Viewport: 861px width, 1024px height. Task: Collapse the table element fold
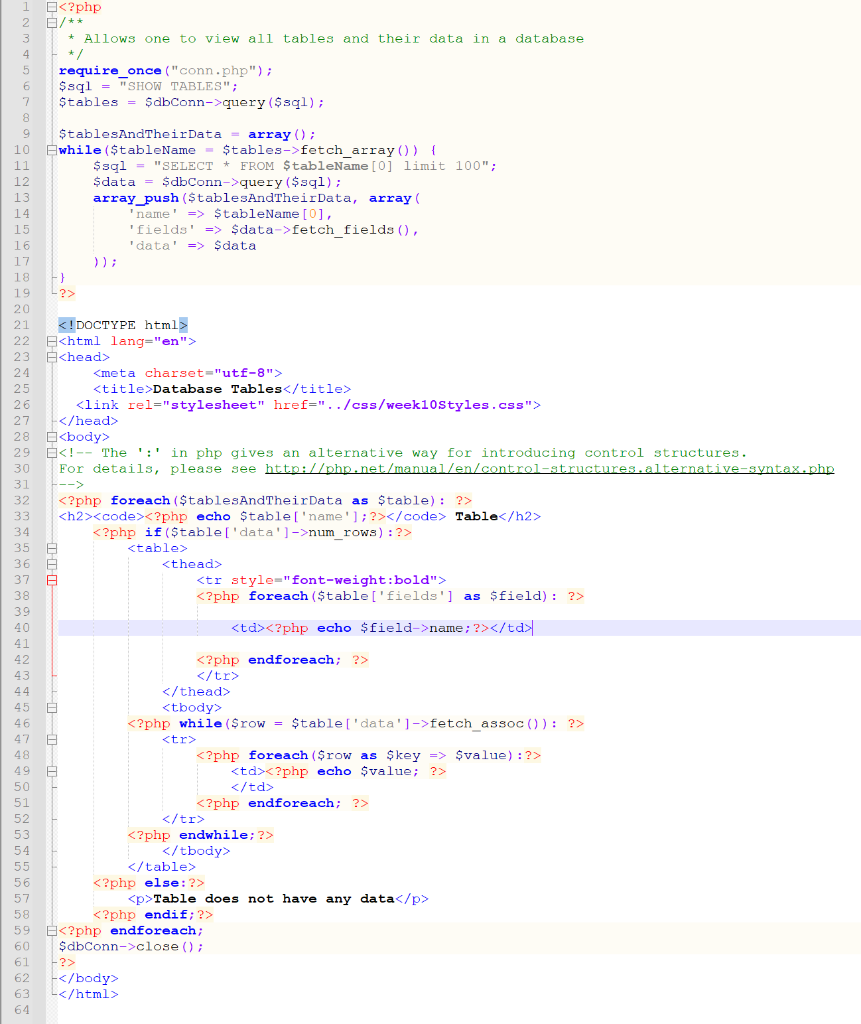point(52,548)
